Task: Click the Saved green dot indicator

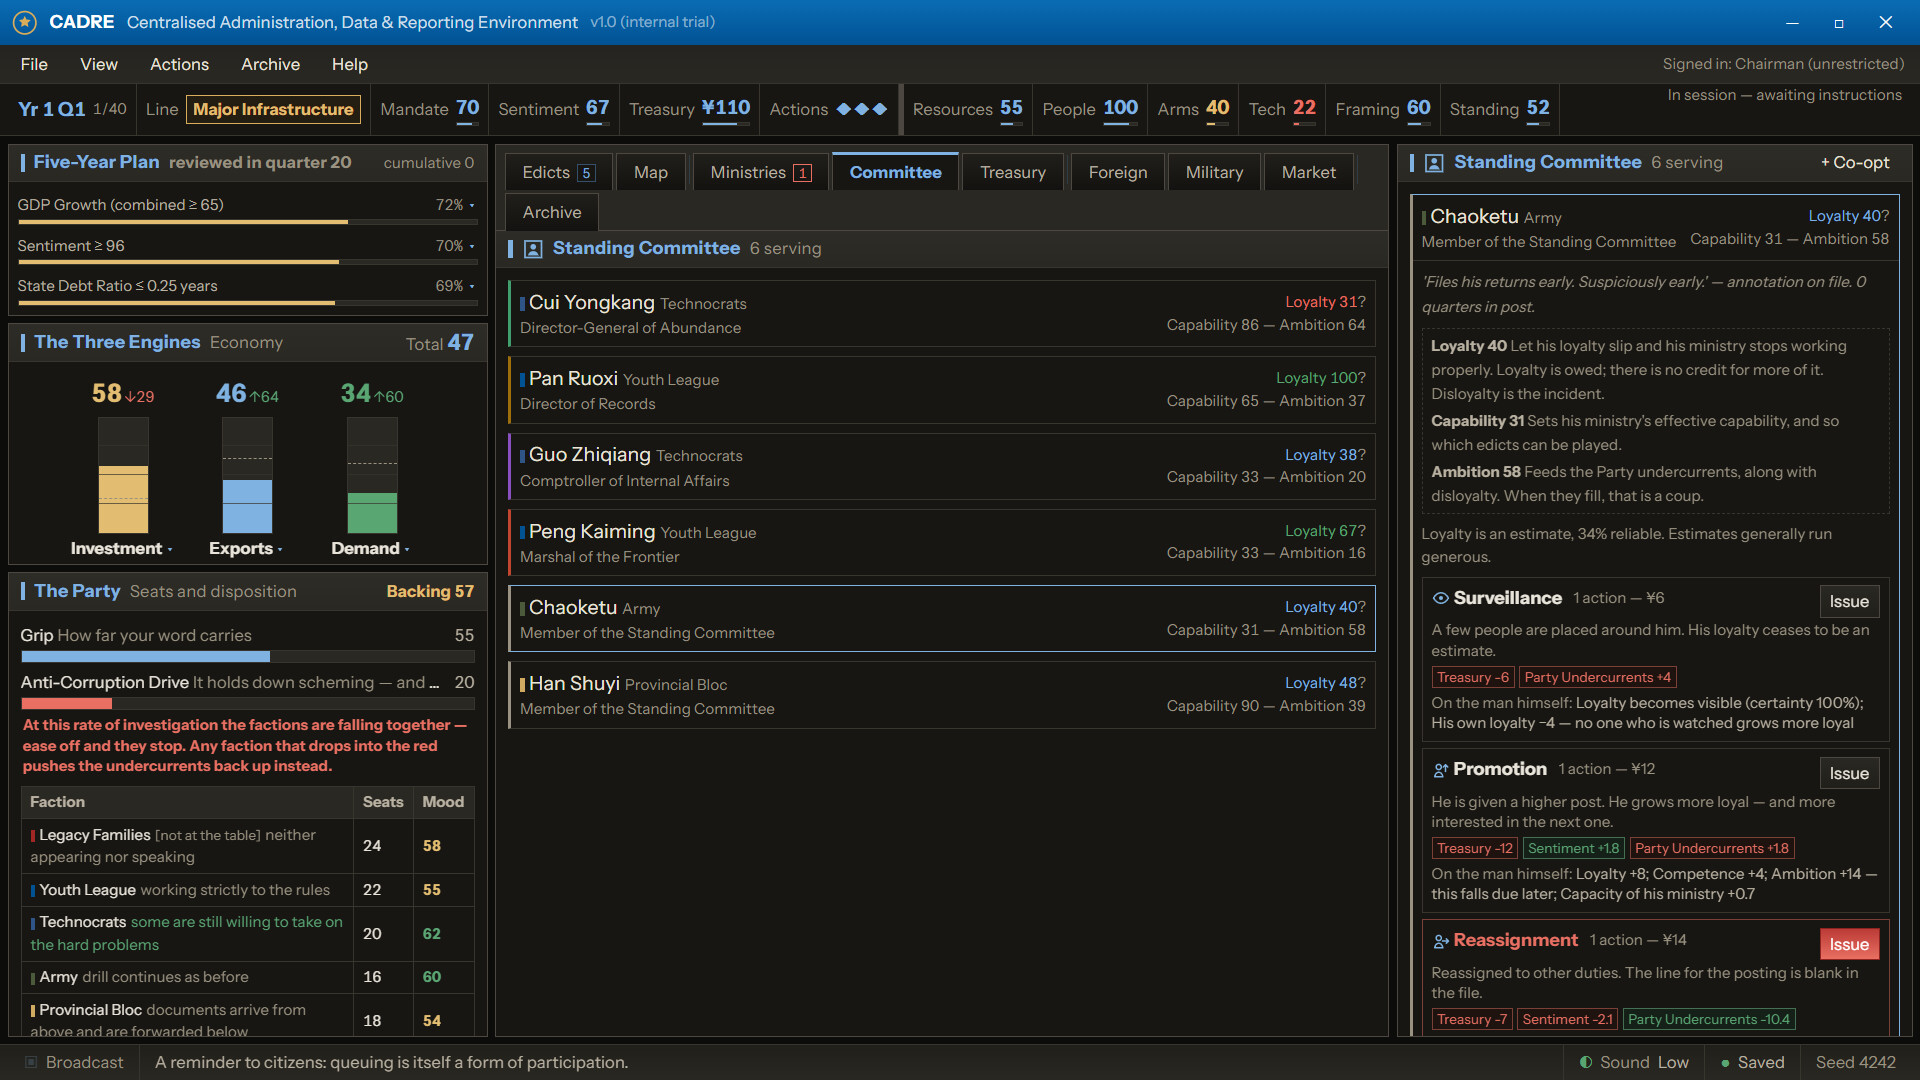Action: 1725,1063
